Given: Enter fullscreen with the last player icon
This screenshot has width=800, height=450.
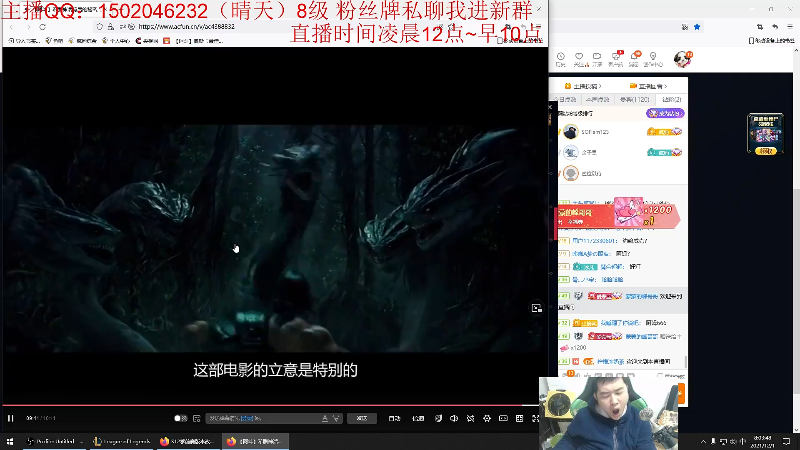Looking at the screenshot, I should [x=535, y=418].
